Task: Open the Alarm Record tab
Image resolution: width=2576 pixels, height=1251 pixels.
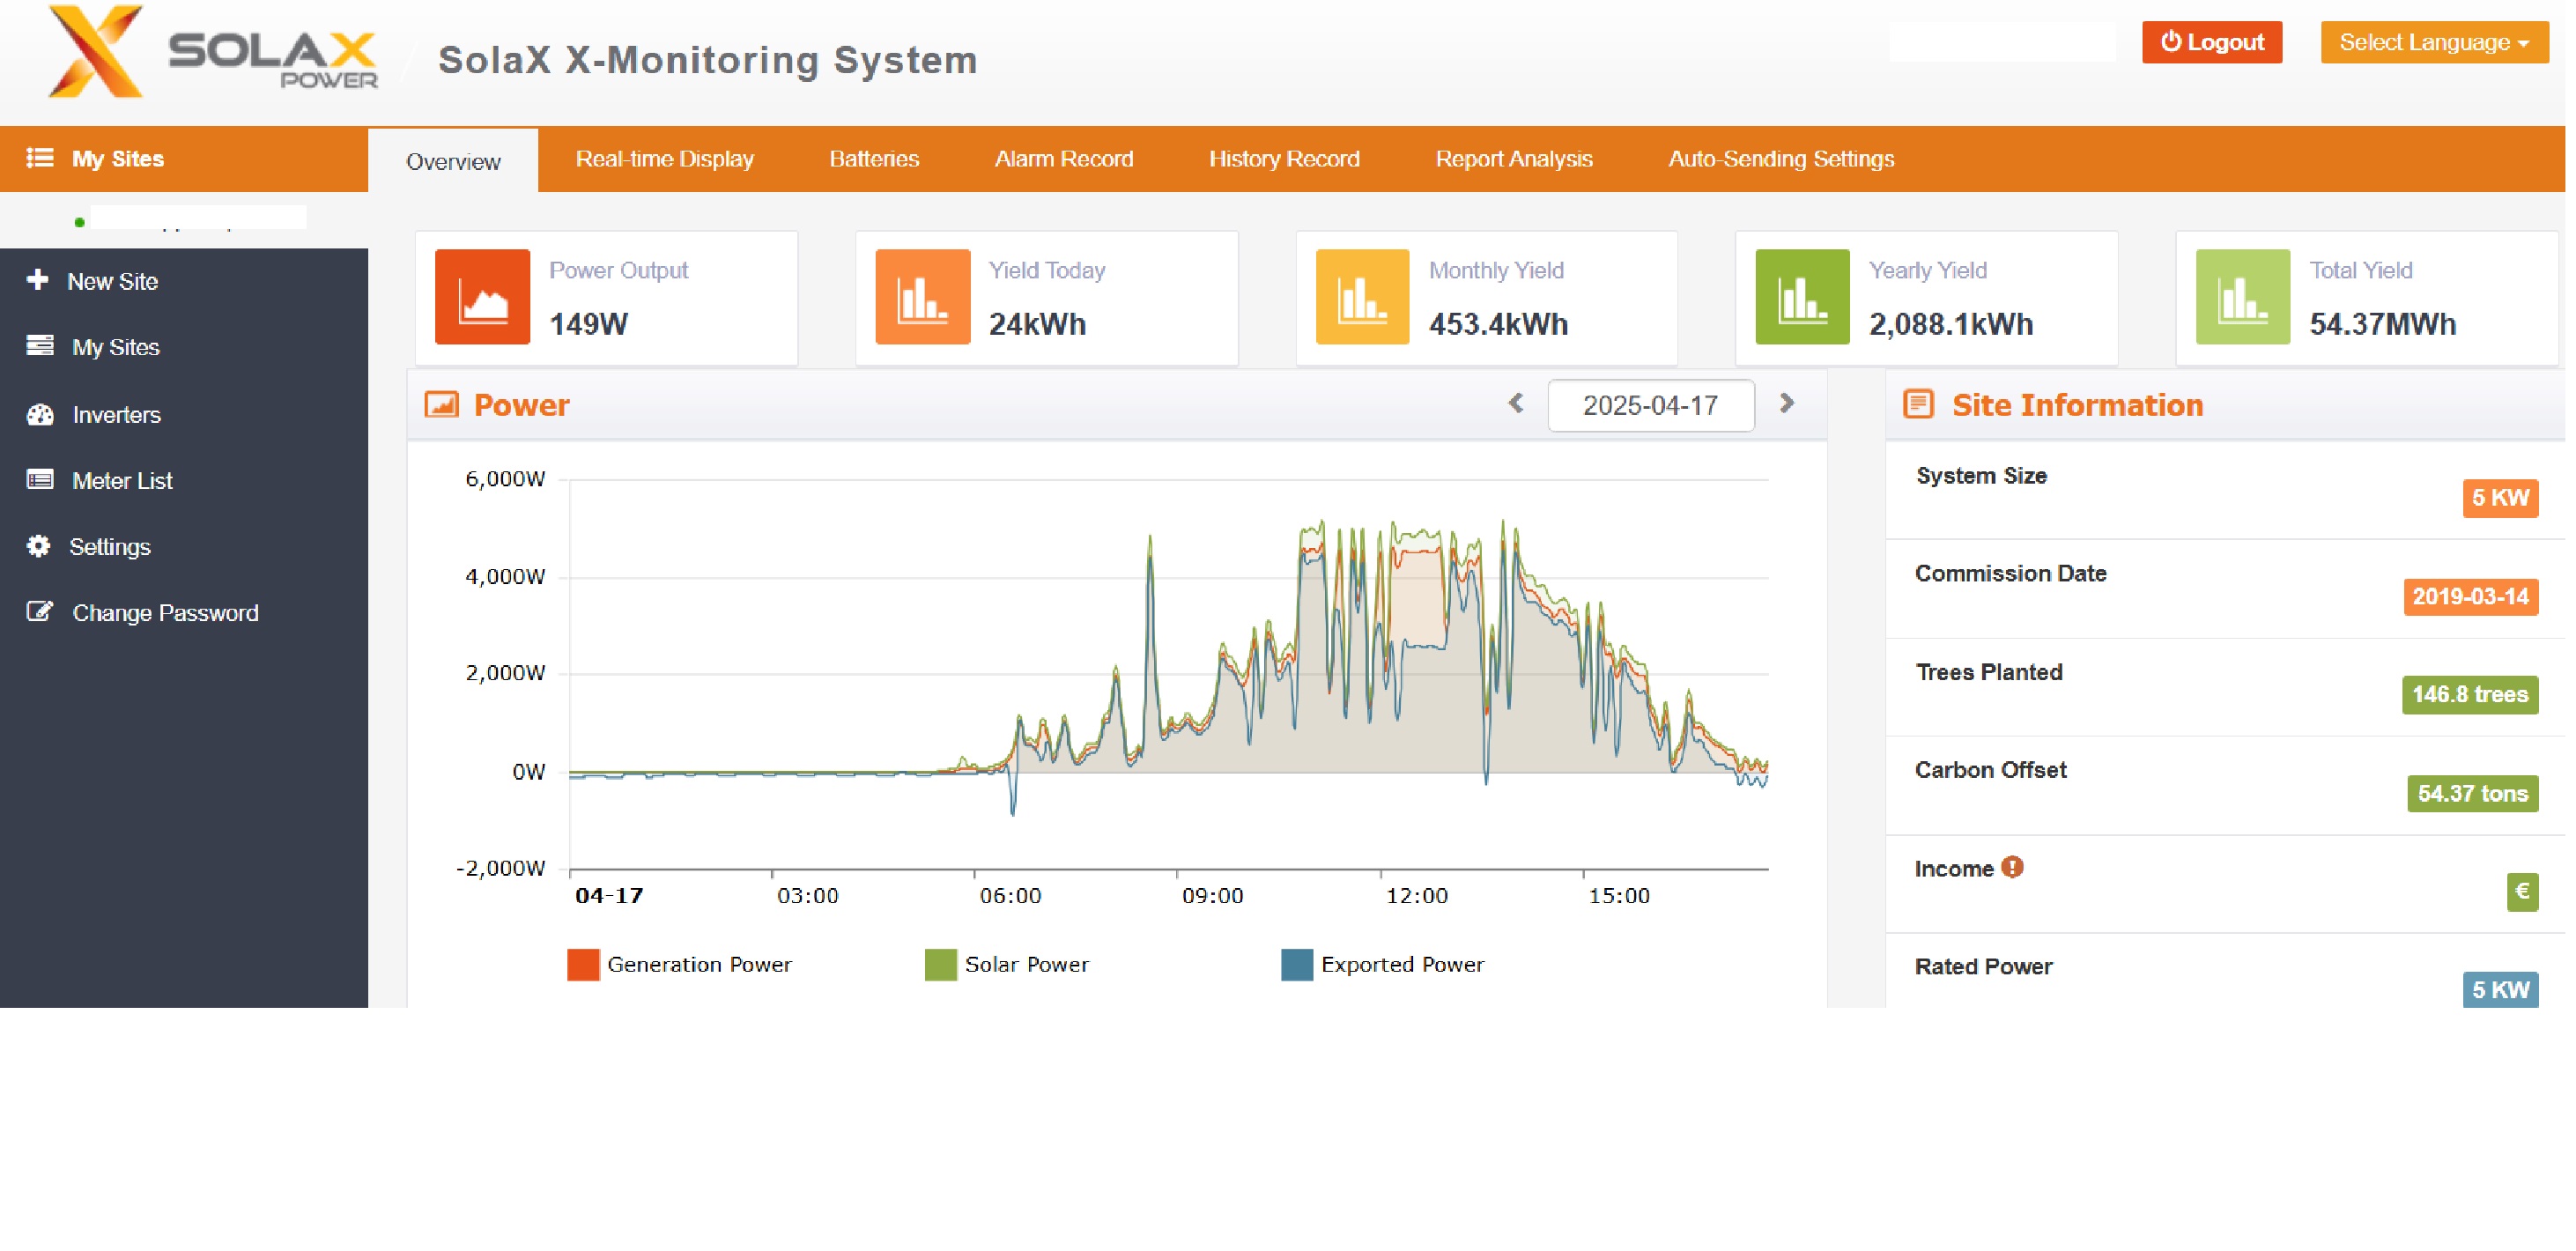Action: [1063, 159]
